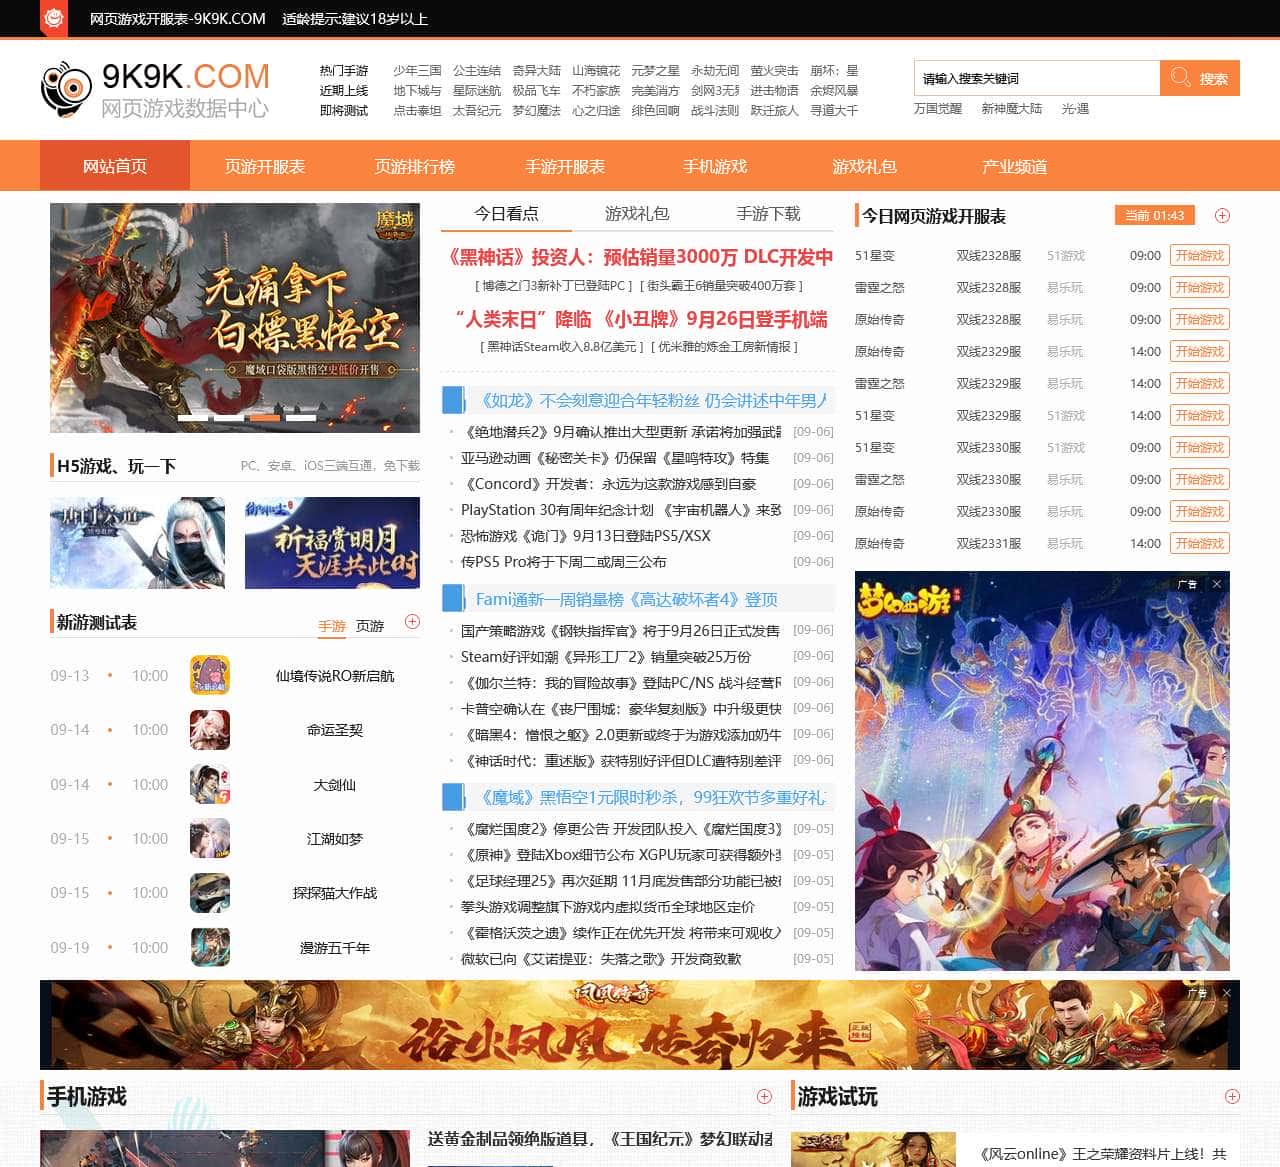Close the wide banner ad above 手机游戏
The height and width of the screenshot is (1167, 1280).
point(1226,993)
